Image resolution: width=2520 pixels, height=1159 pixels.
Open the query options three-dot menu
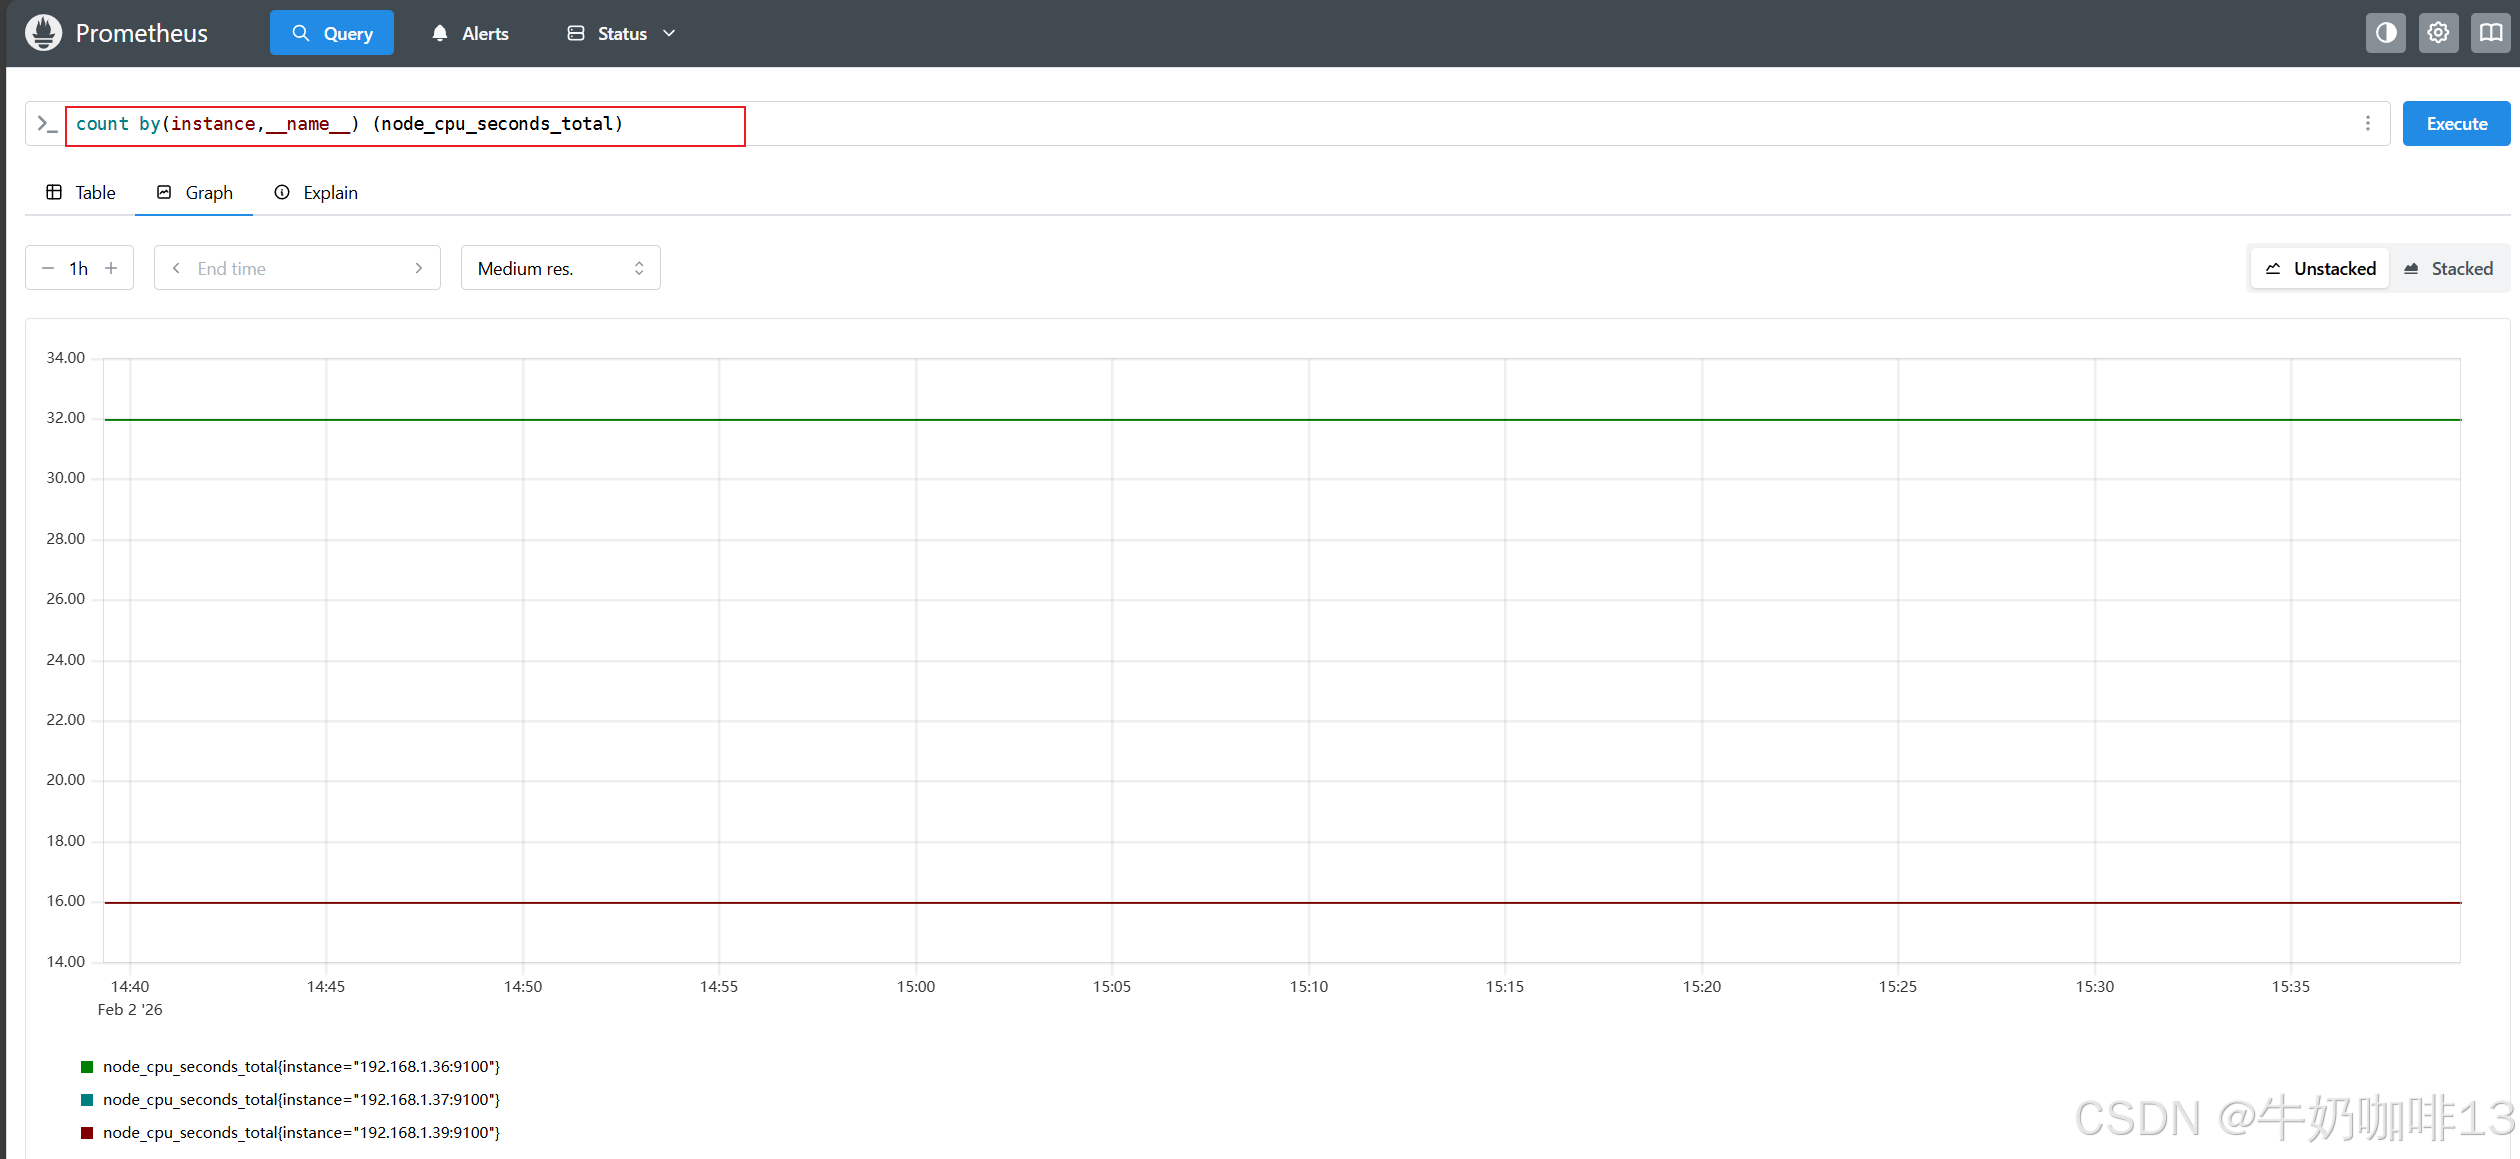2367,124
